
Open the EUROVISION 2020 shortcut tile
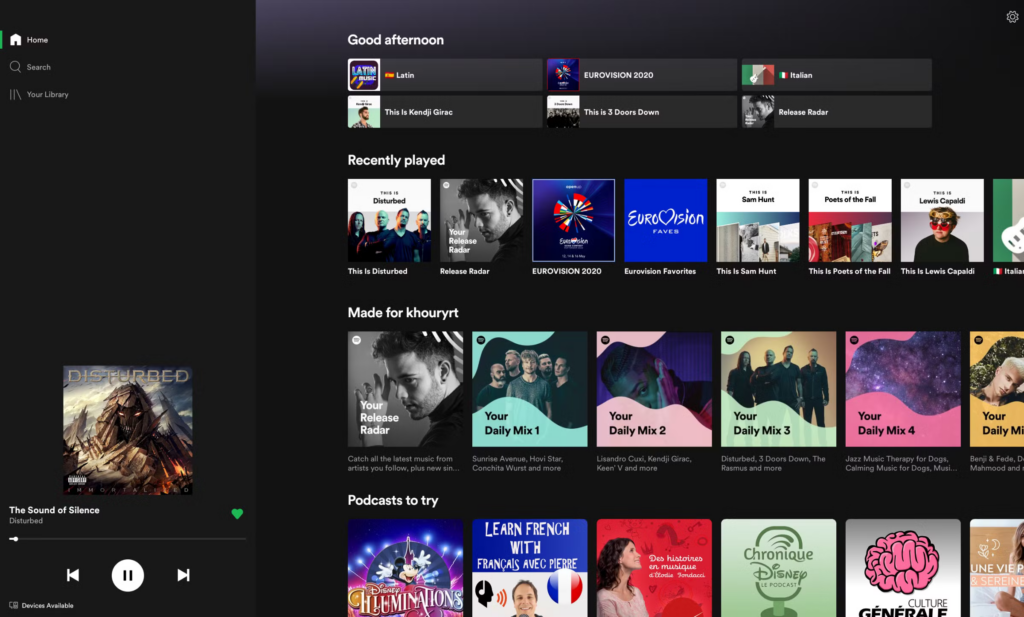(x=641, y=75)
